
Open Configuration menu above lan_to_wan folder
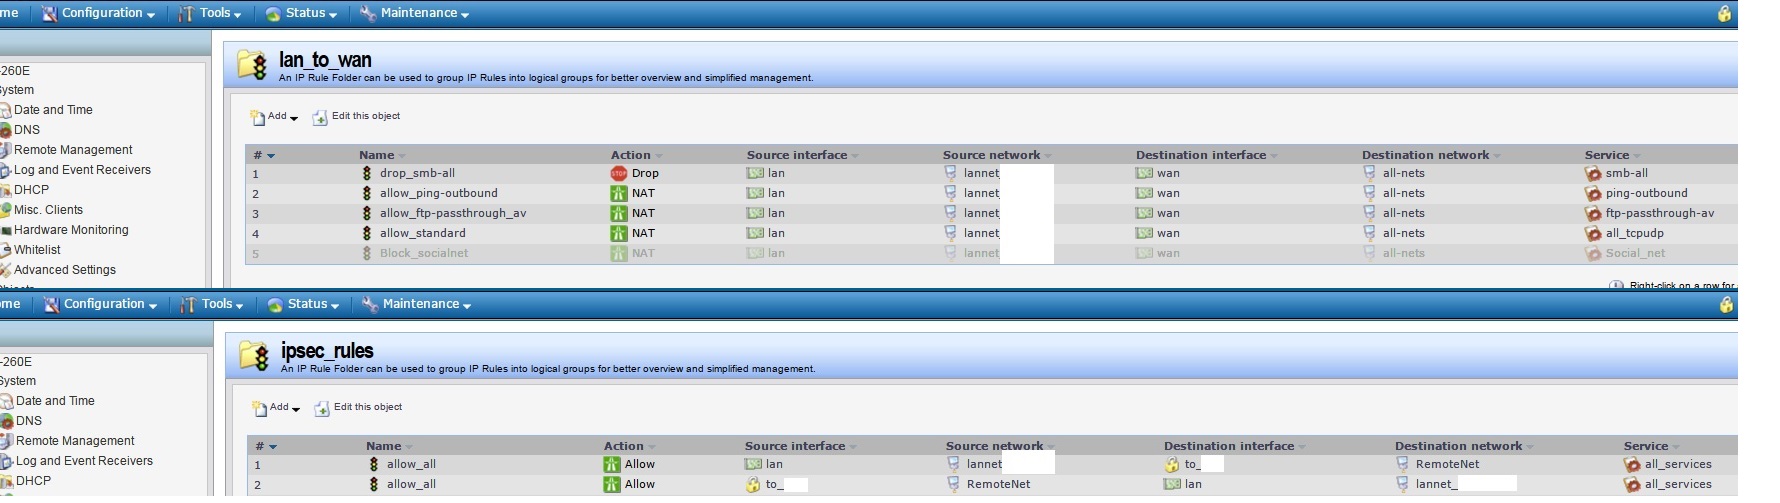98,13
